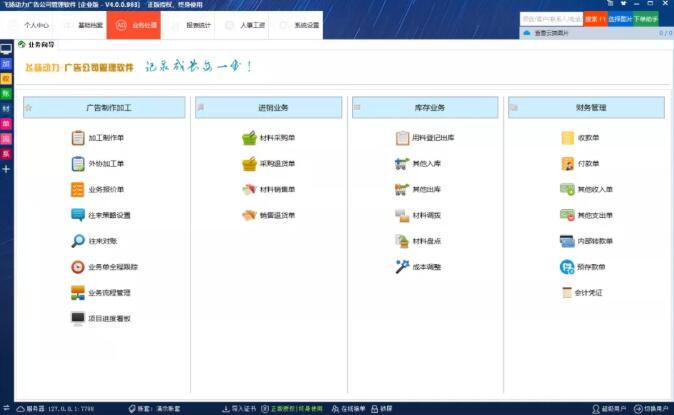The height and width of the screenshot is (415, 674).
Task: Open 成本调整 wand icon
Action: click(403, 267)
